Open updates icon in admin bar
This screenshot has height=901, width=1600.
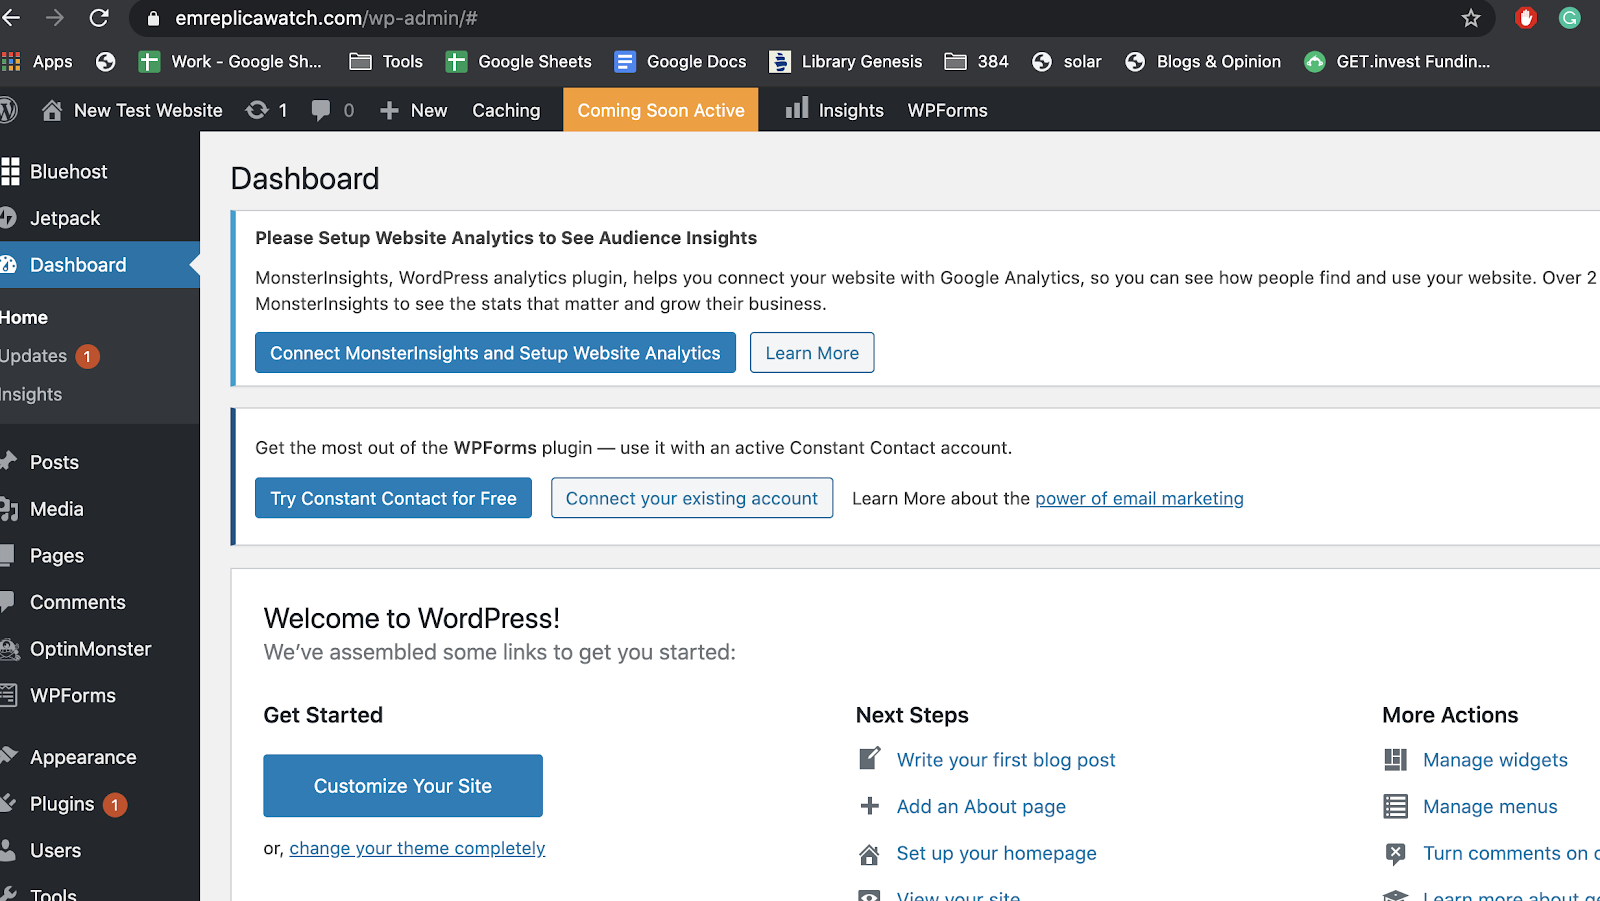(x=258, y=110)
